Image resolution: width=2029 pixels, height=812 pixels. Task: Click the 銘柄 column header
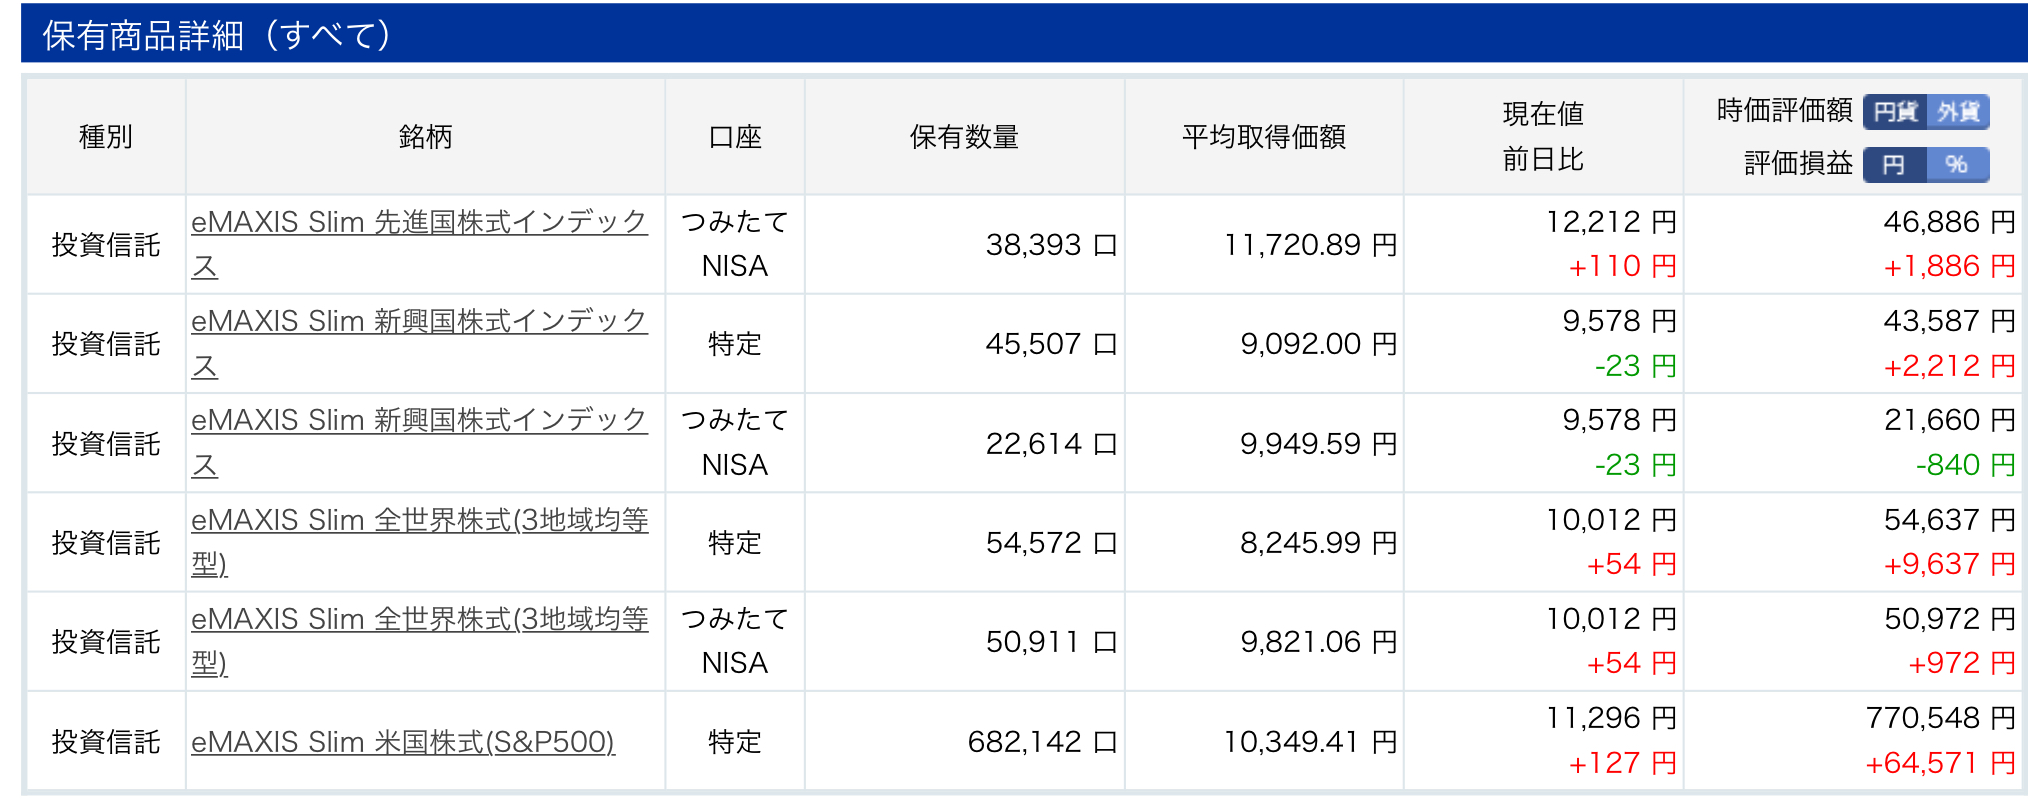click(x=425, y=137)
